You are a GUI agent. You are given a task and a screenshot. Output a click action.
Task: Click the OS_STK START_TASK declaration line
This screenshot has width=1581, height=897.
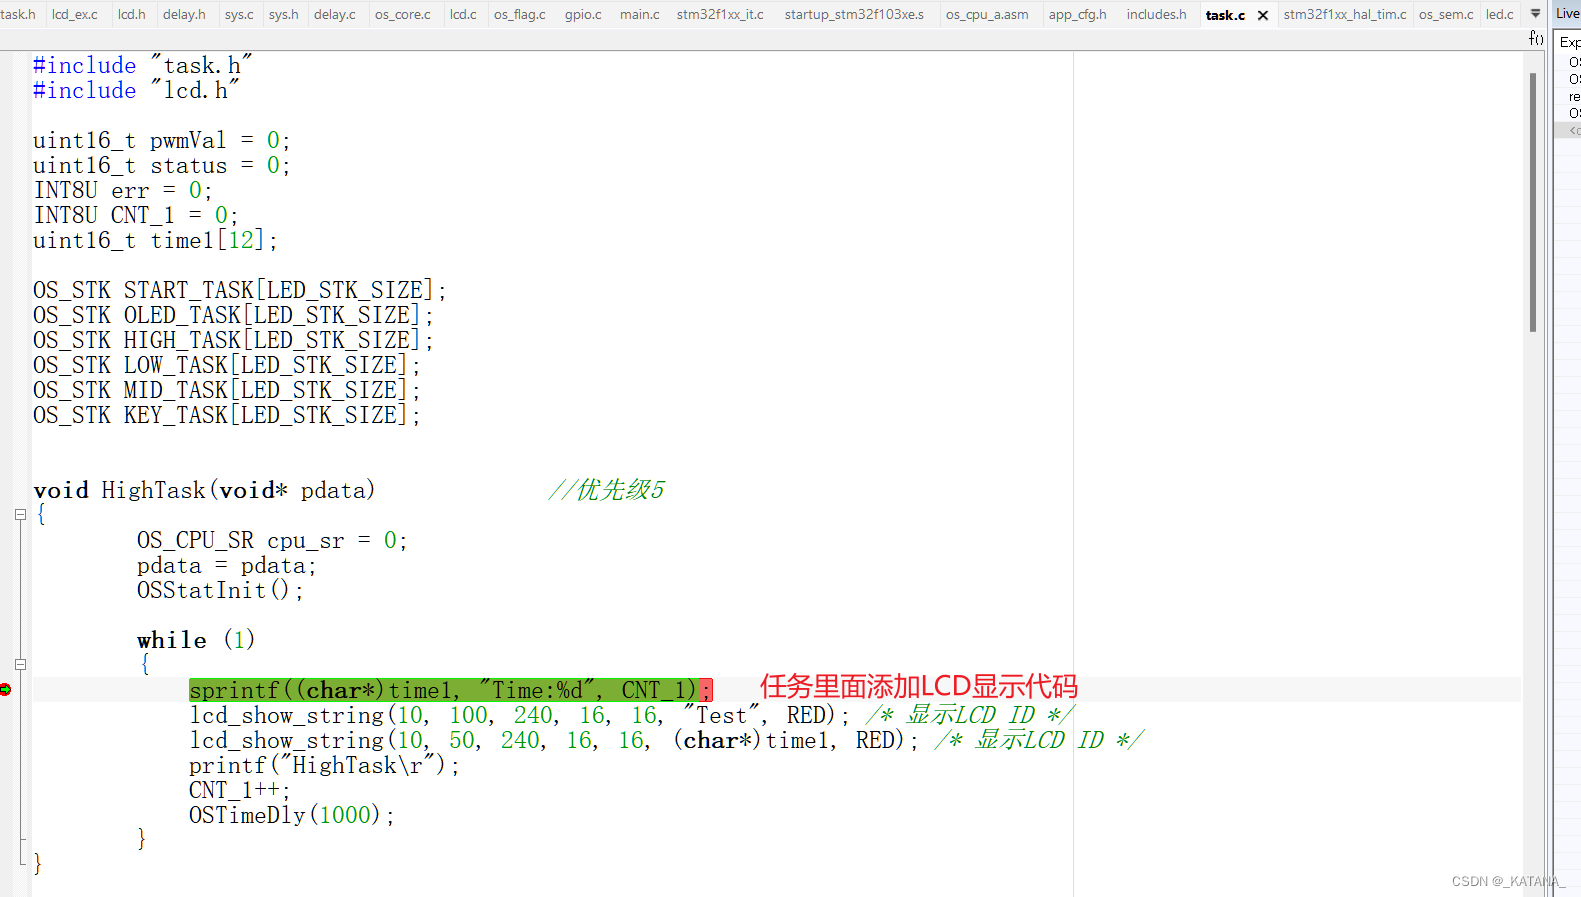pos(239,290)
